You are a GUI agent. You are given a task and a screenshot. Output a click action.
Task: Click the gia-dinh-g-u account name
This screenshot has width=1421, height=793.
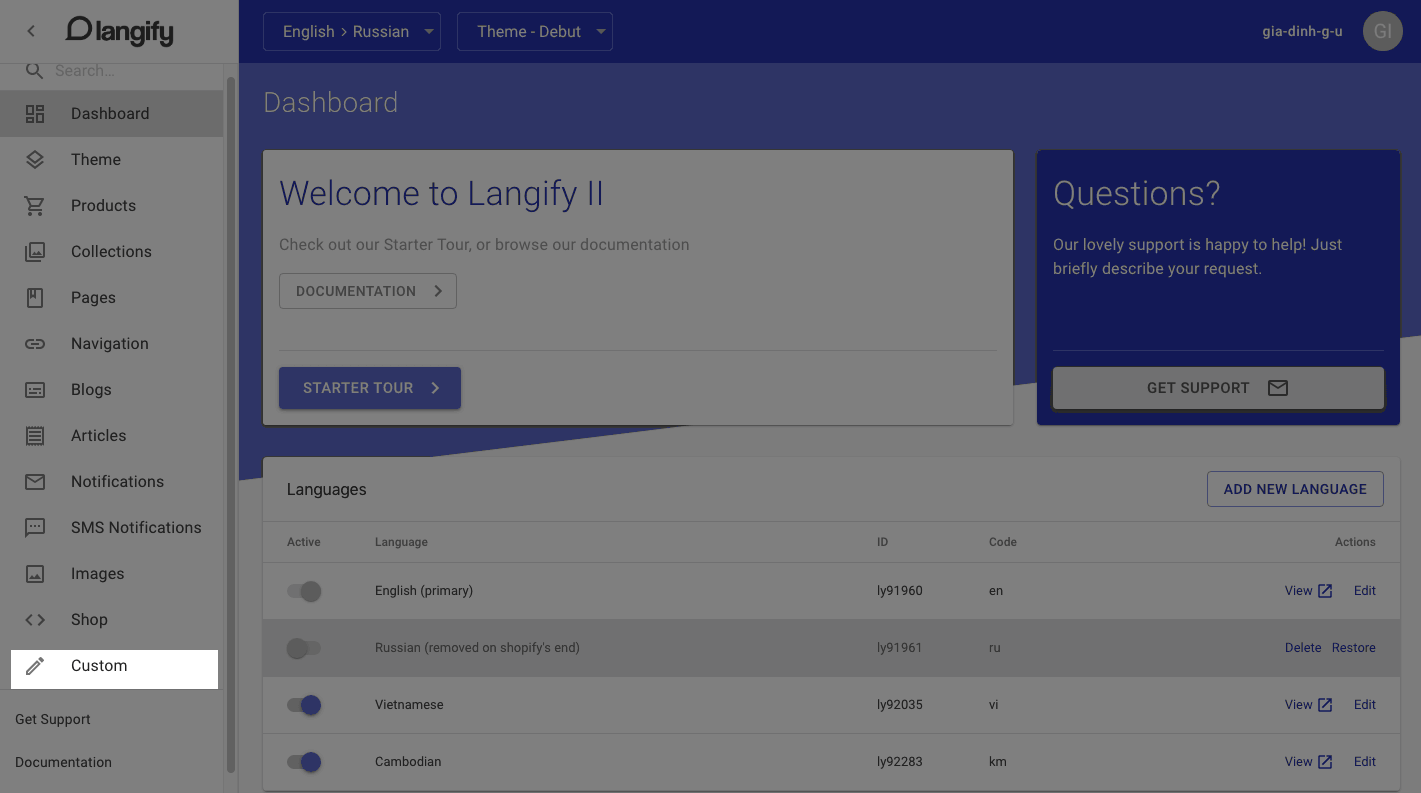pyautogui.click(x=1302, y=32)
